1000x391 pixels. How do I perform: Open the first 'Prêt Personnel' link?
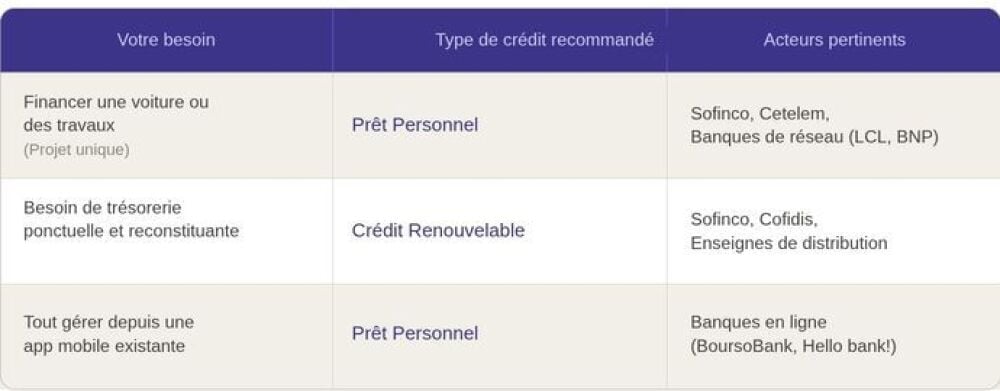[x=415, y=125]
